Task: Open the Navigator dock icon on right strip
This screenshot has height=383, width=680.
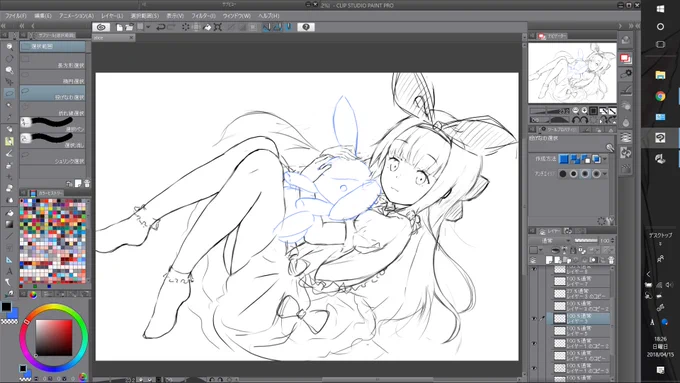Action: tap(625, 58)
